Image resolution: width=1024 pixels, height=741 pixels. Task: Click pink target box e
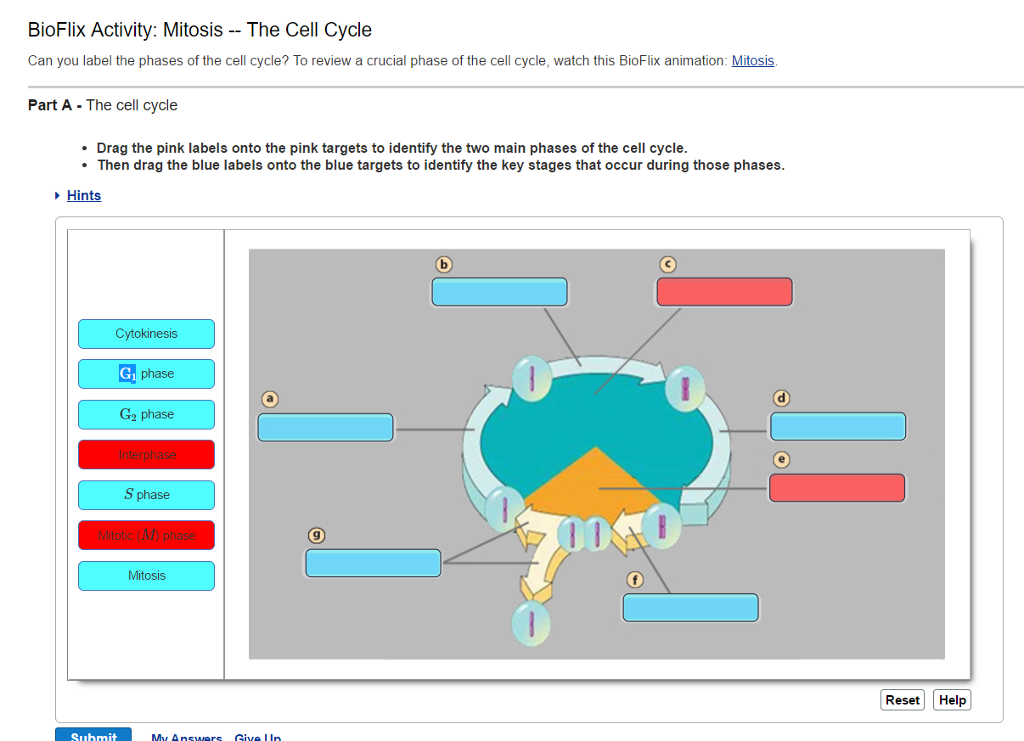(837, 488)
